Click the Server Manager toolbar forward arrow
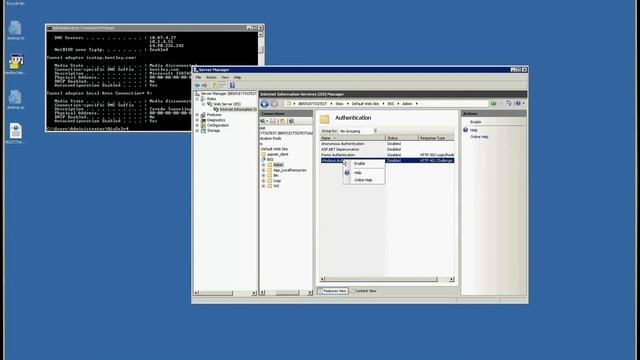The height and width of the screenshot is (360, 640). [205, 85]
